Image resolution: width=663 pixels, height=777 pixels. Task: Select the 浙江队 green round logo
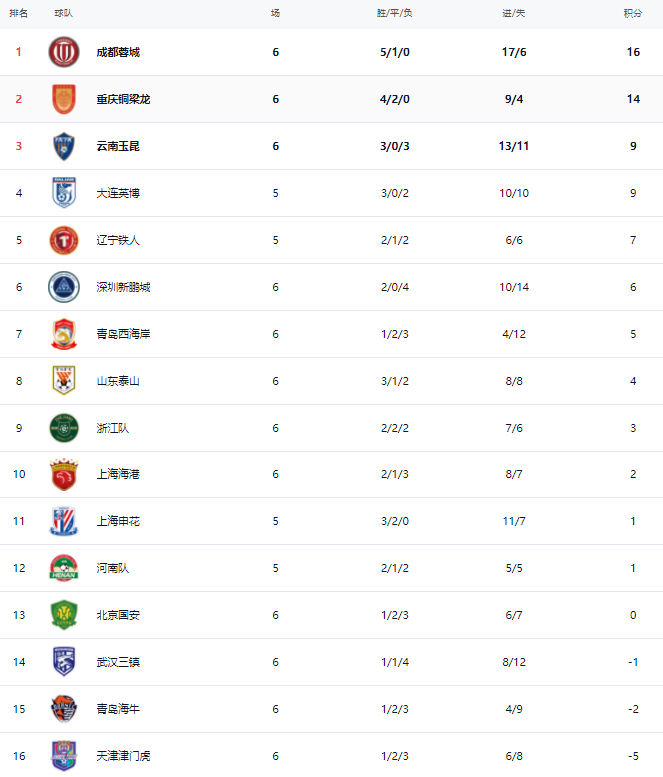click(64, 428)
